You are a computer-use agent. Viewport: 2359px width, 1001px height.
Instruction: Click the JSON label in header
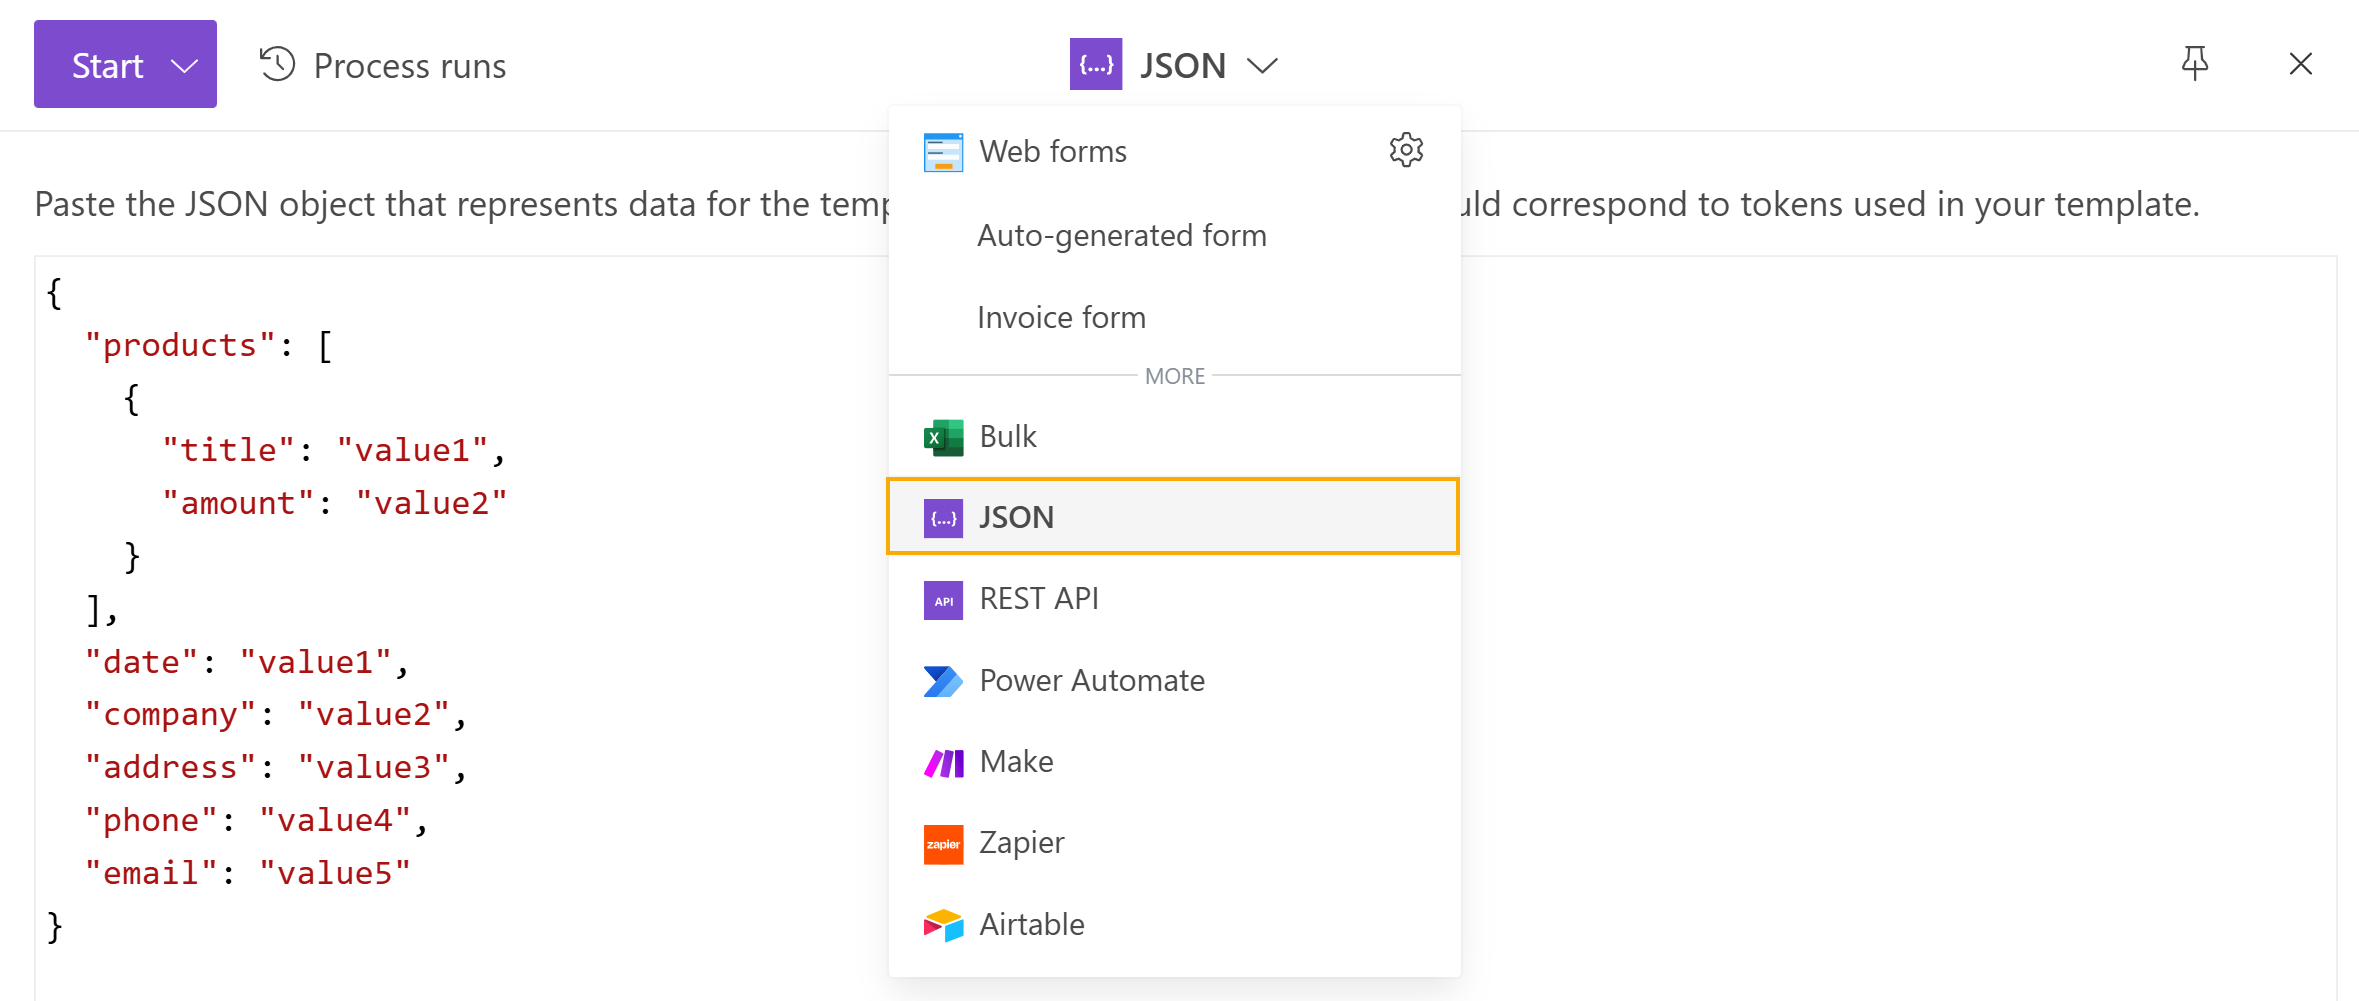(1183, 66)
